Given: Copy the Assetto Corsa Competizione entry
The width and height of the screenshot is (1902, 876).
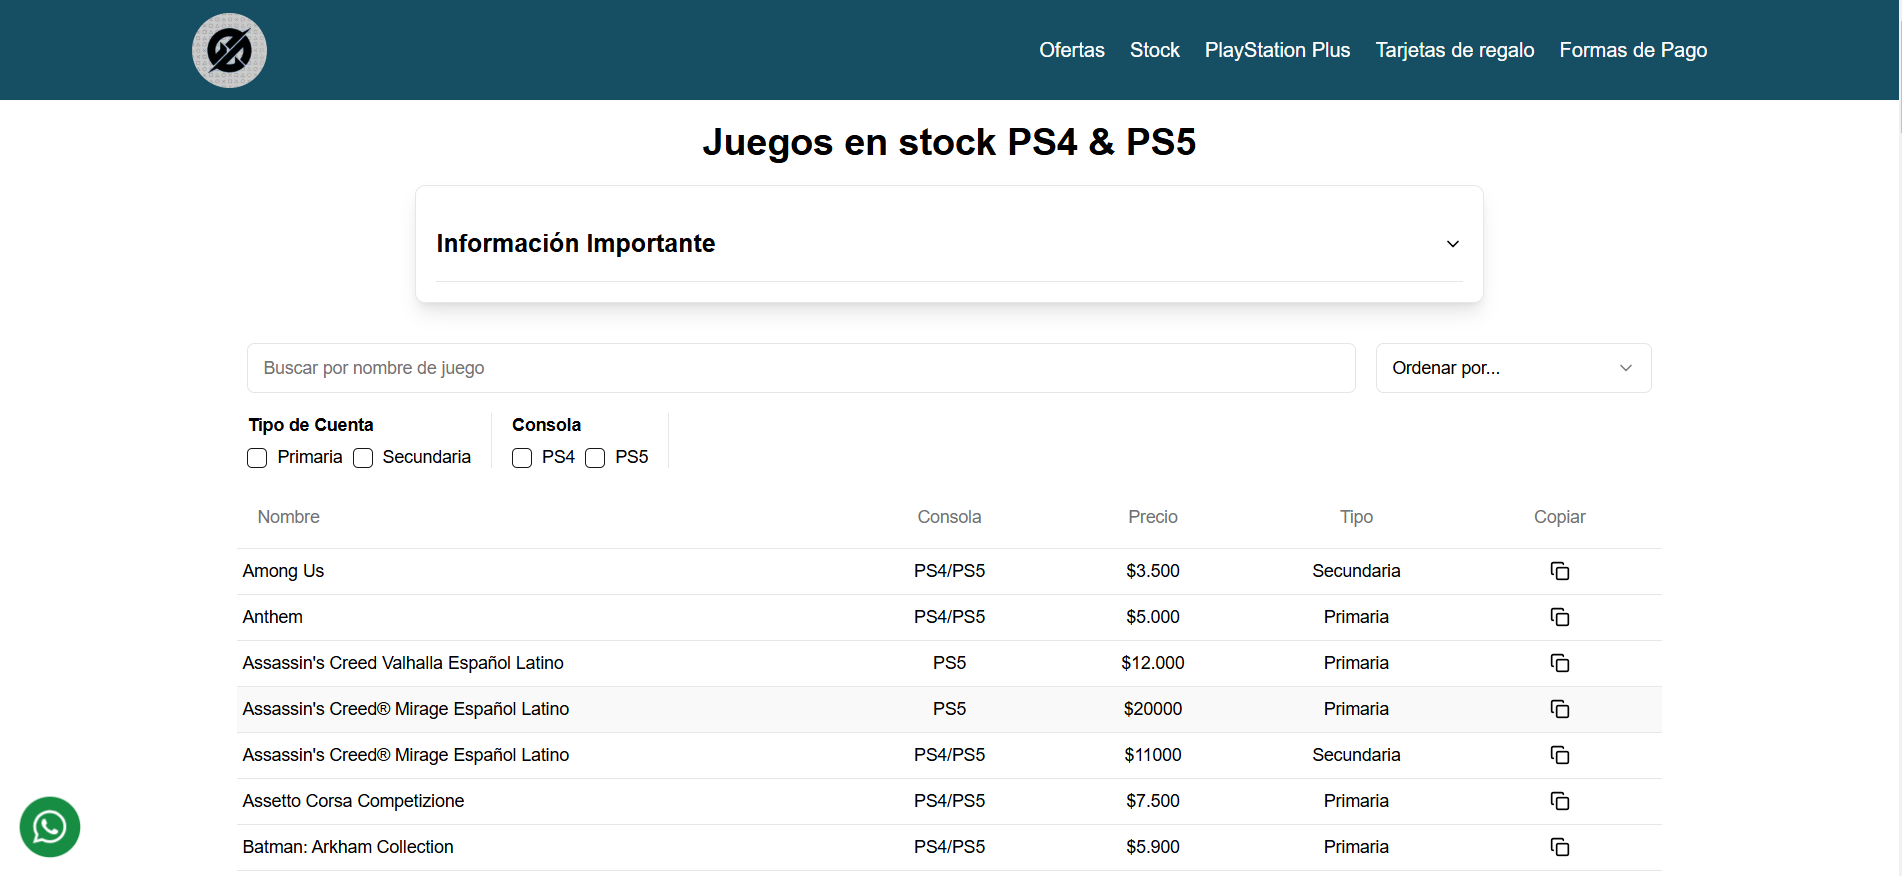Looking at the screenshot, I should coord(1559,801).
